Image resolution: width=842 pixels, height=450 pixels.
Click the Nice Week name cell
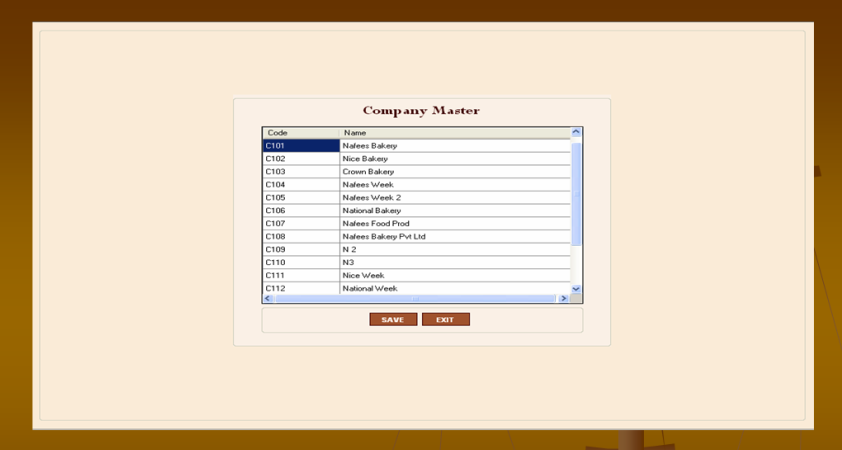[455, 275]
